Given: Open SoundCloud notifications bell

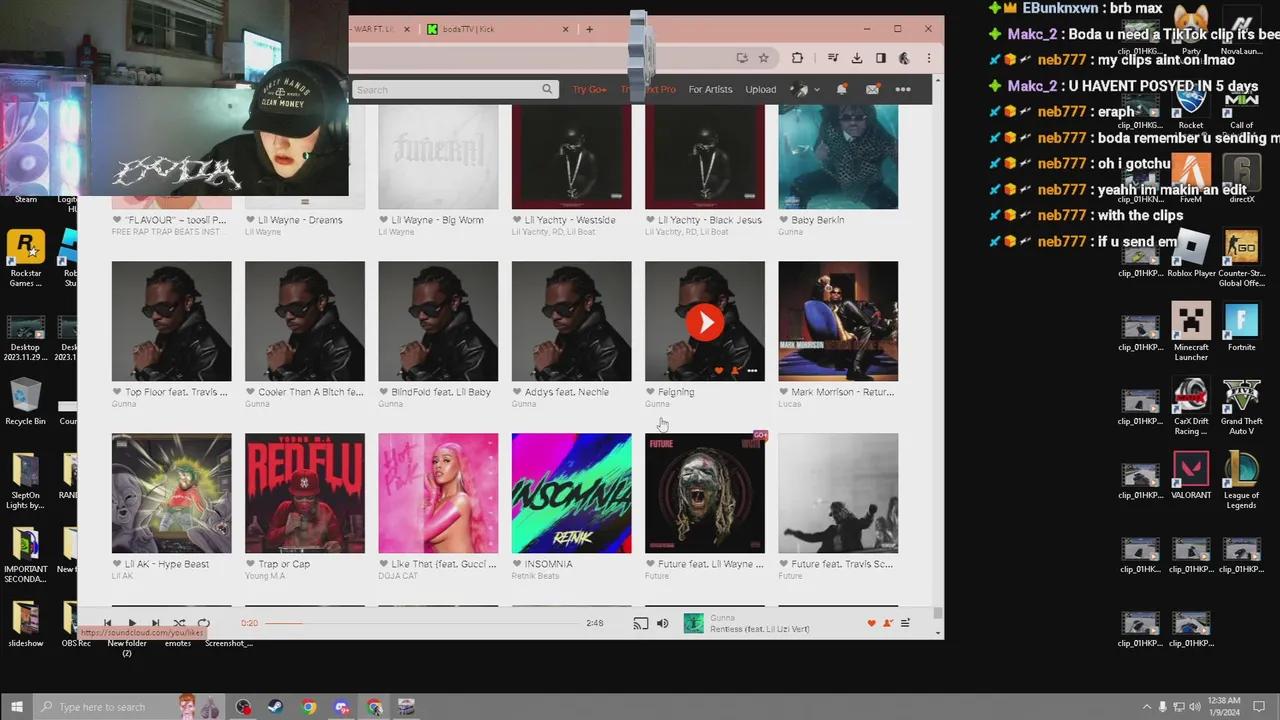Looking at the screenshot, I should coord(841,89).
